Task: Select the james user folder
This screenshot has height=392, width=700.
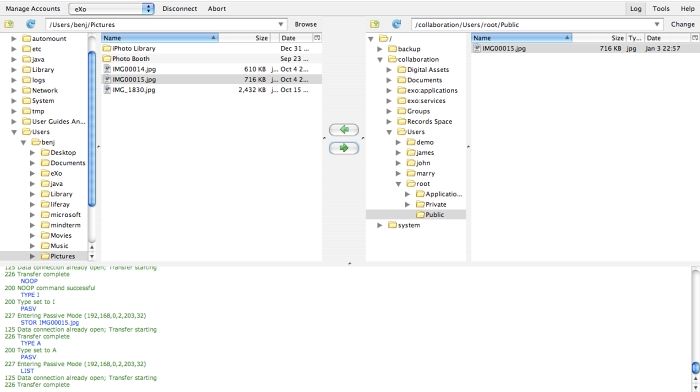Action: point(421,153)
